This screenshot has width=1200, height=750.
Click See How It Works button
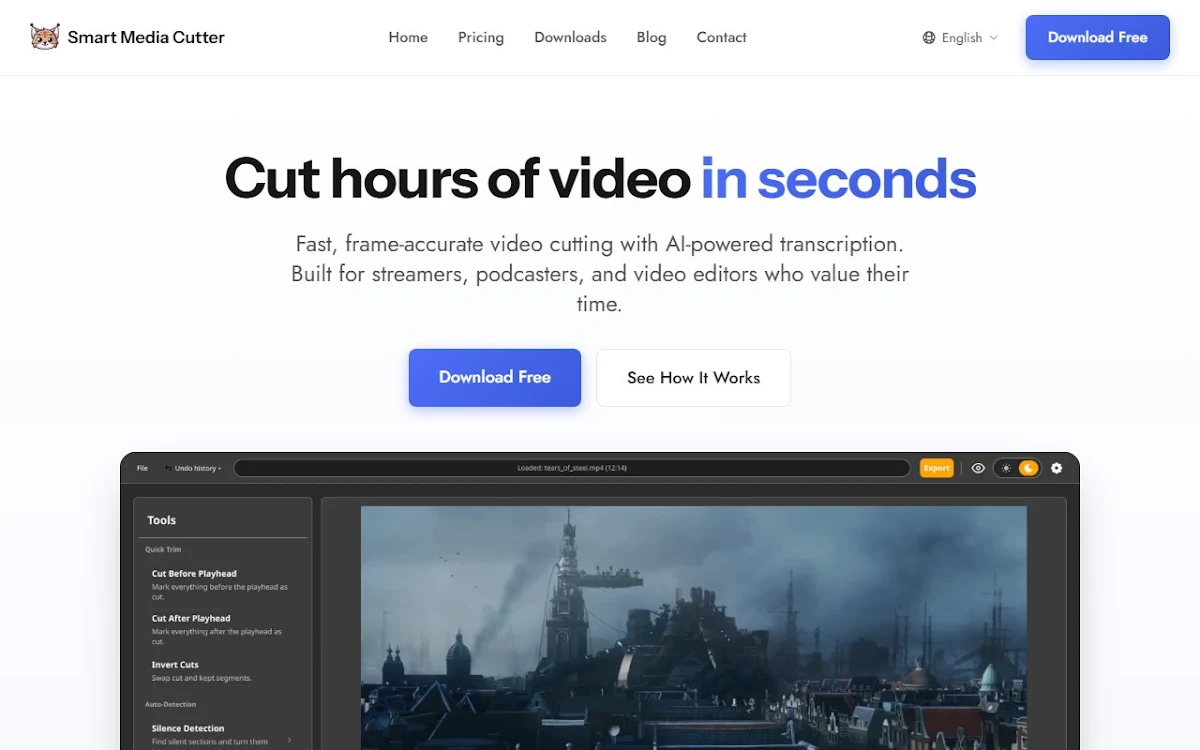pos(693,377)
